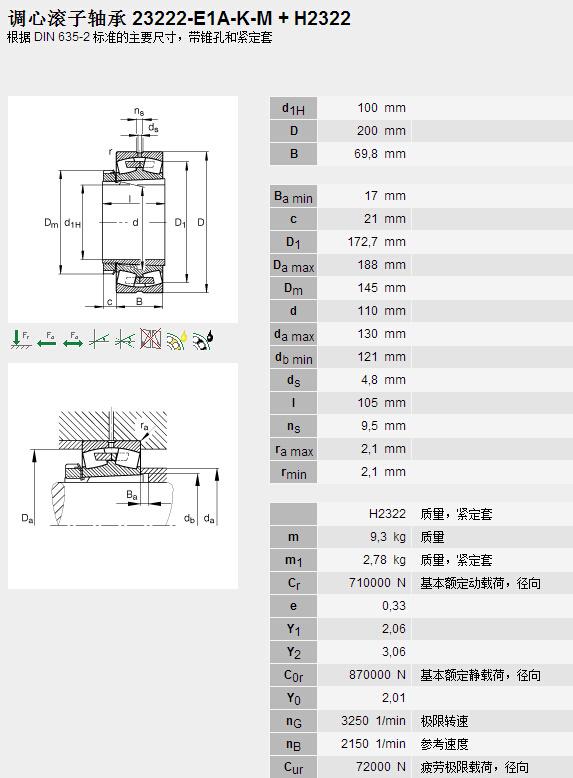
Task: Select the Cur value 72000 N
Action: coord(381,767)
